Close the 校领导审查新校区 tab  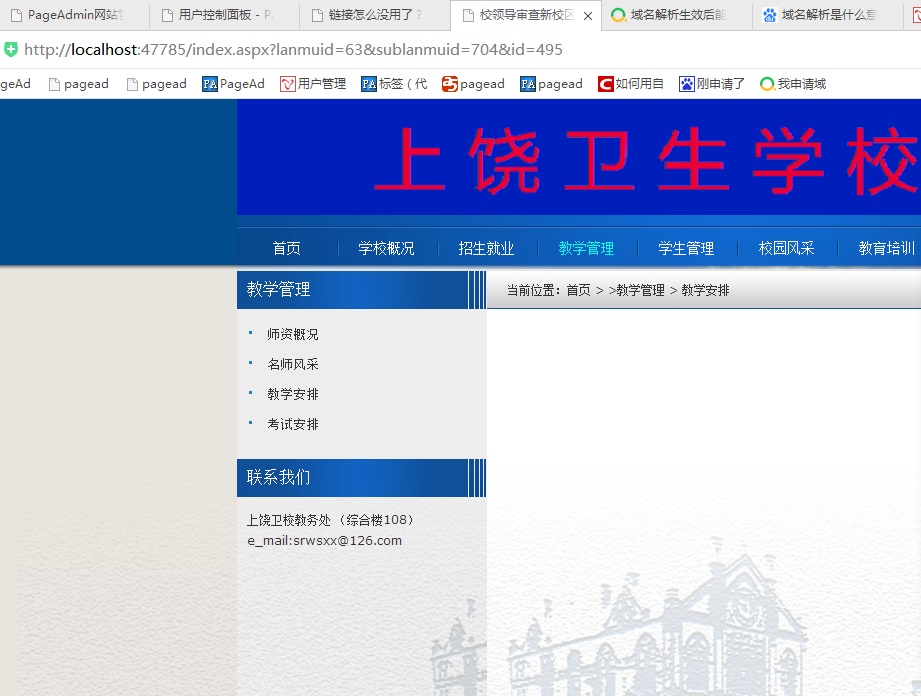[x=588, y=16]
